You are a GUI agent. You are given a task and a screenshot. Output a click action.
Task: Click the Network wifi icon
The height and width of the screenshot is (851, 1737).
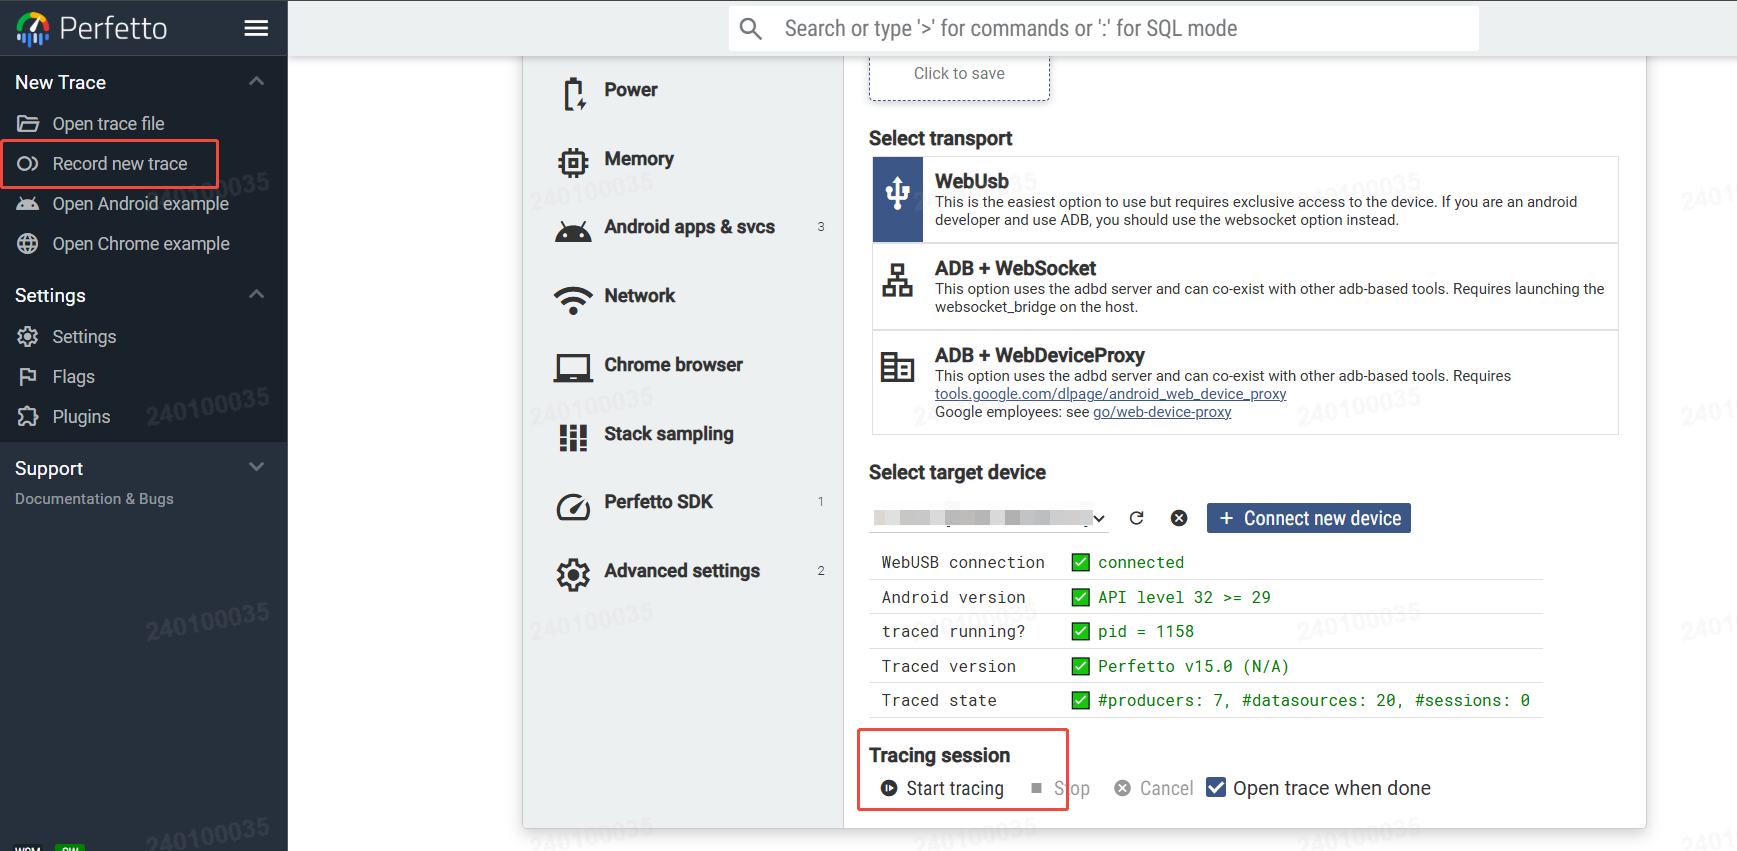573,300
